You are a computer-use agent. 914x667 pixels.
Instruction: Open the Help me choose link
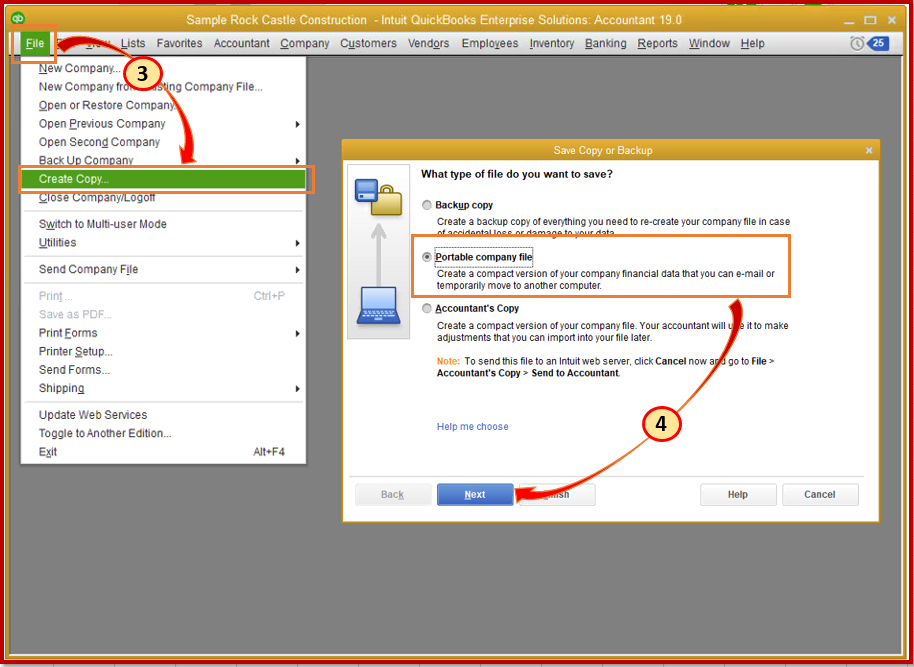[x=473, y=427]
